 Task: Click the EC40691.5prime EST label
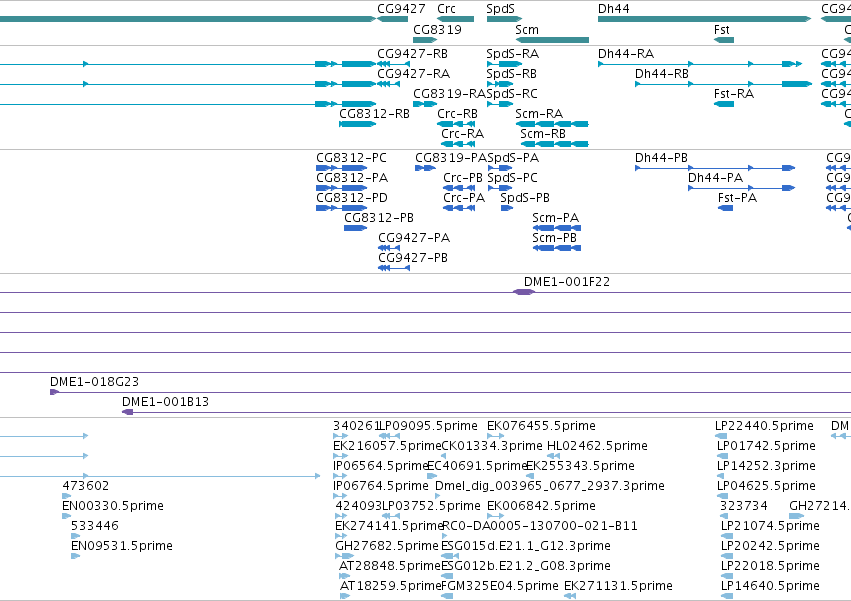click(478, 466)
